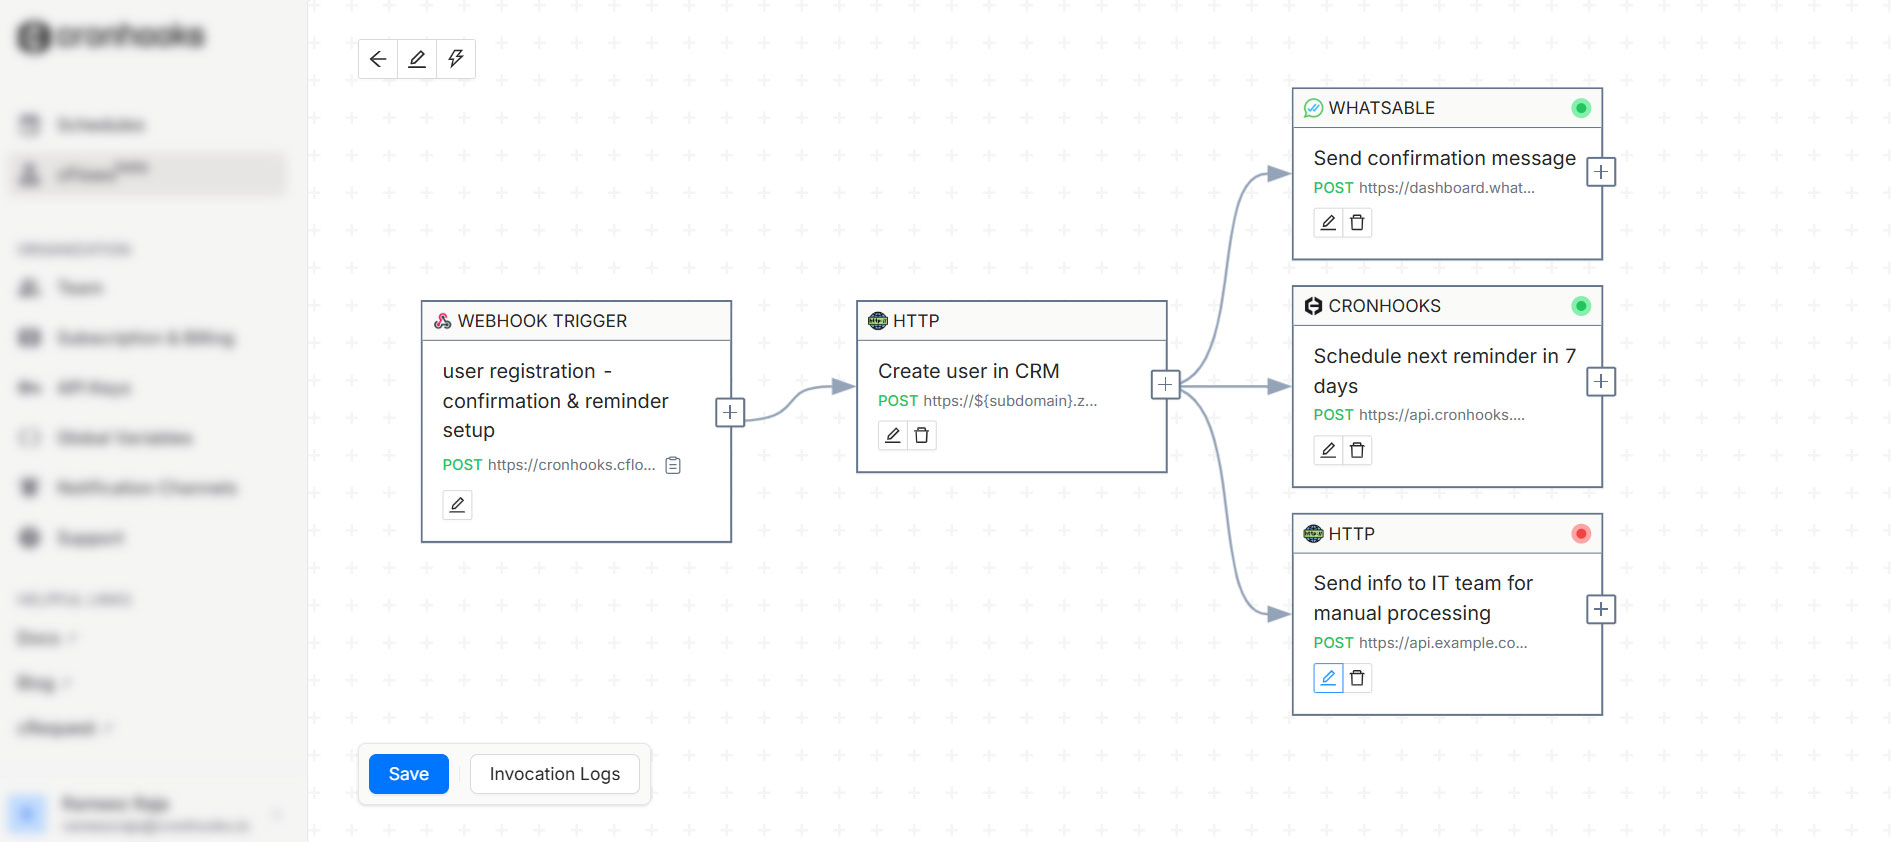Click the back arrow toolbar icon
Viewport: 1891px width, 842px height.
tap(378, 59)
